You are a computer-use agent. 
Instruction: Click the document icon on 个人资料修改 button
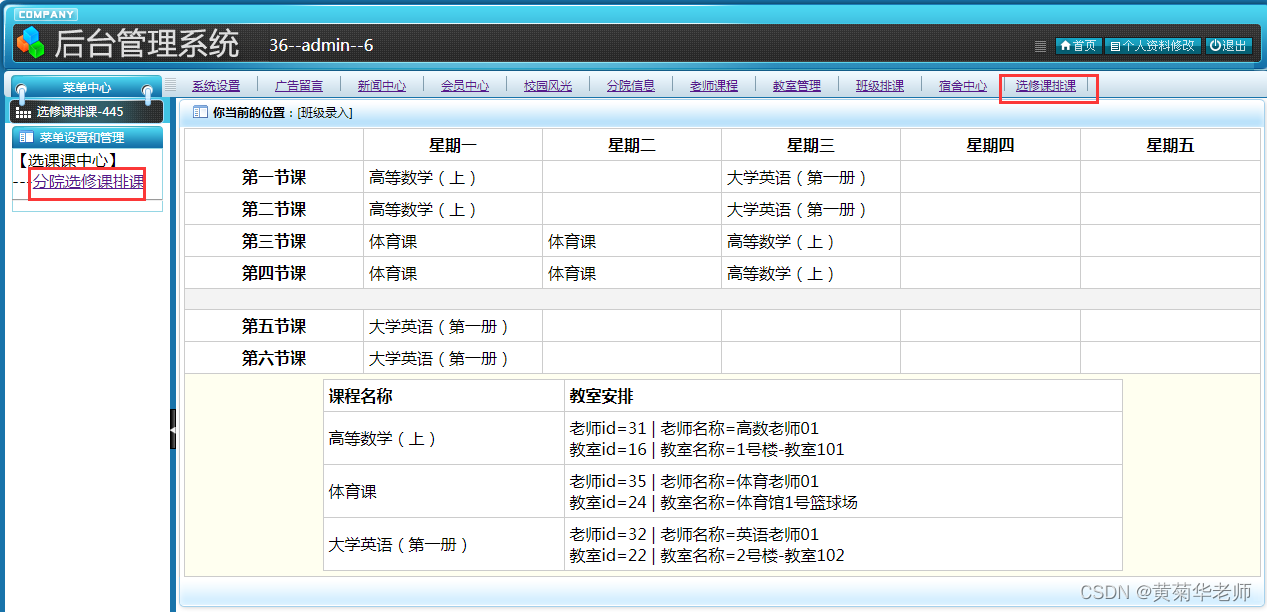(1116, 46)
